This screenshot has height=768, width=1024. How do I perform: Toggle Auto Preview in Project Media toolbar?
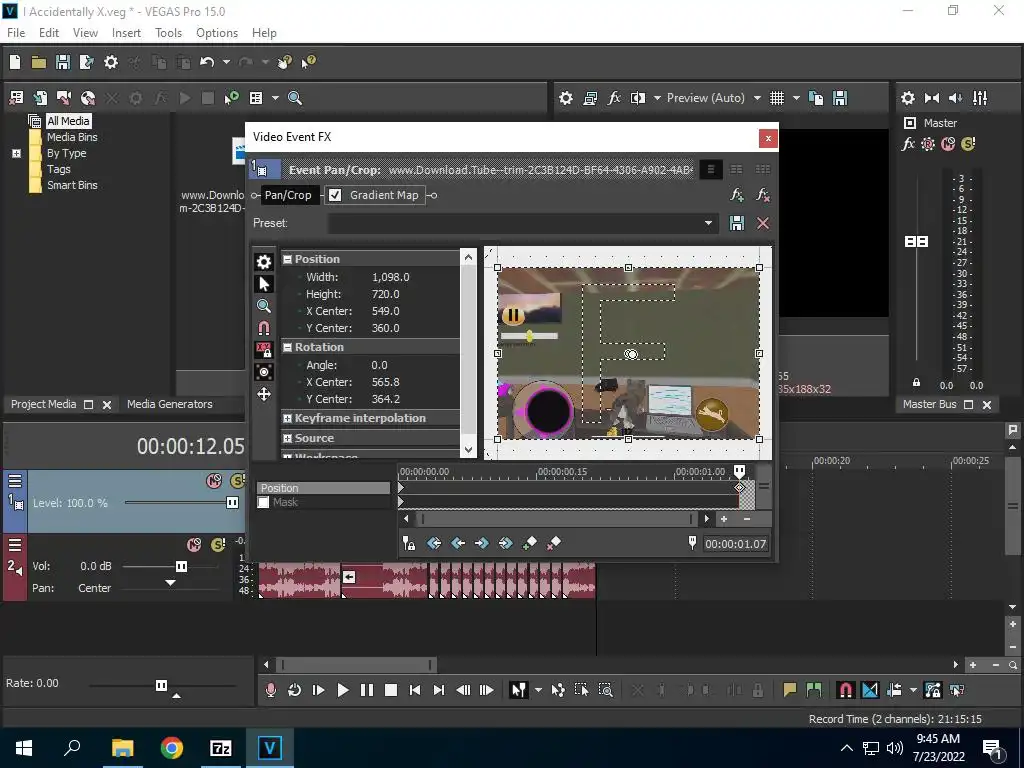click(231, 98)
